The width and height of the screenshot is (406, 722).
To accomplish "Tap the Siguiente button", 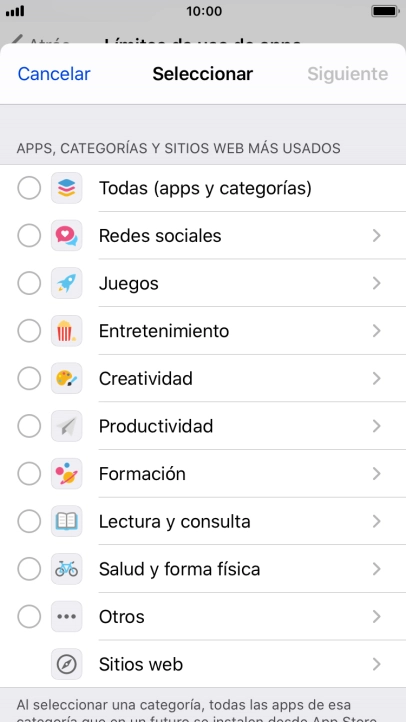I will (348, 74).
